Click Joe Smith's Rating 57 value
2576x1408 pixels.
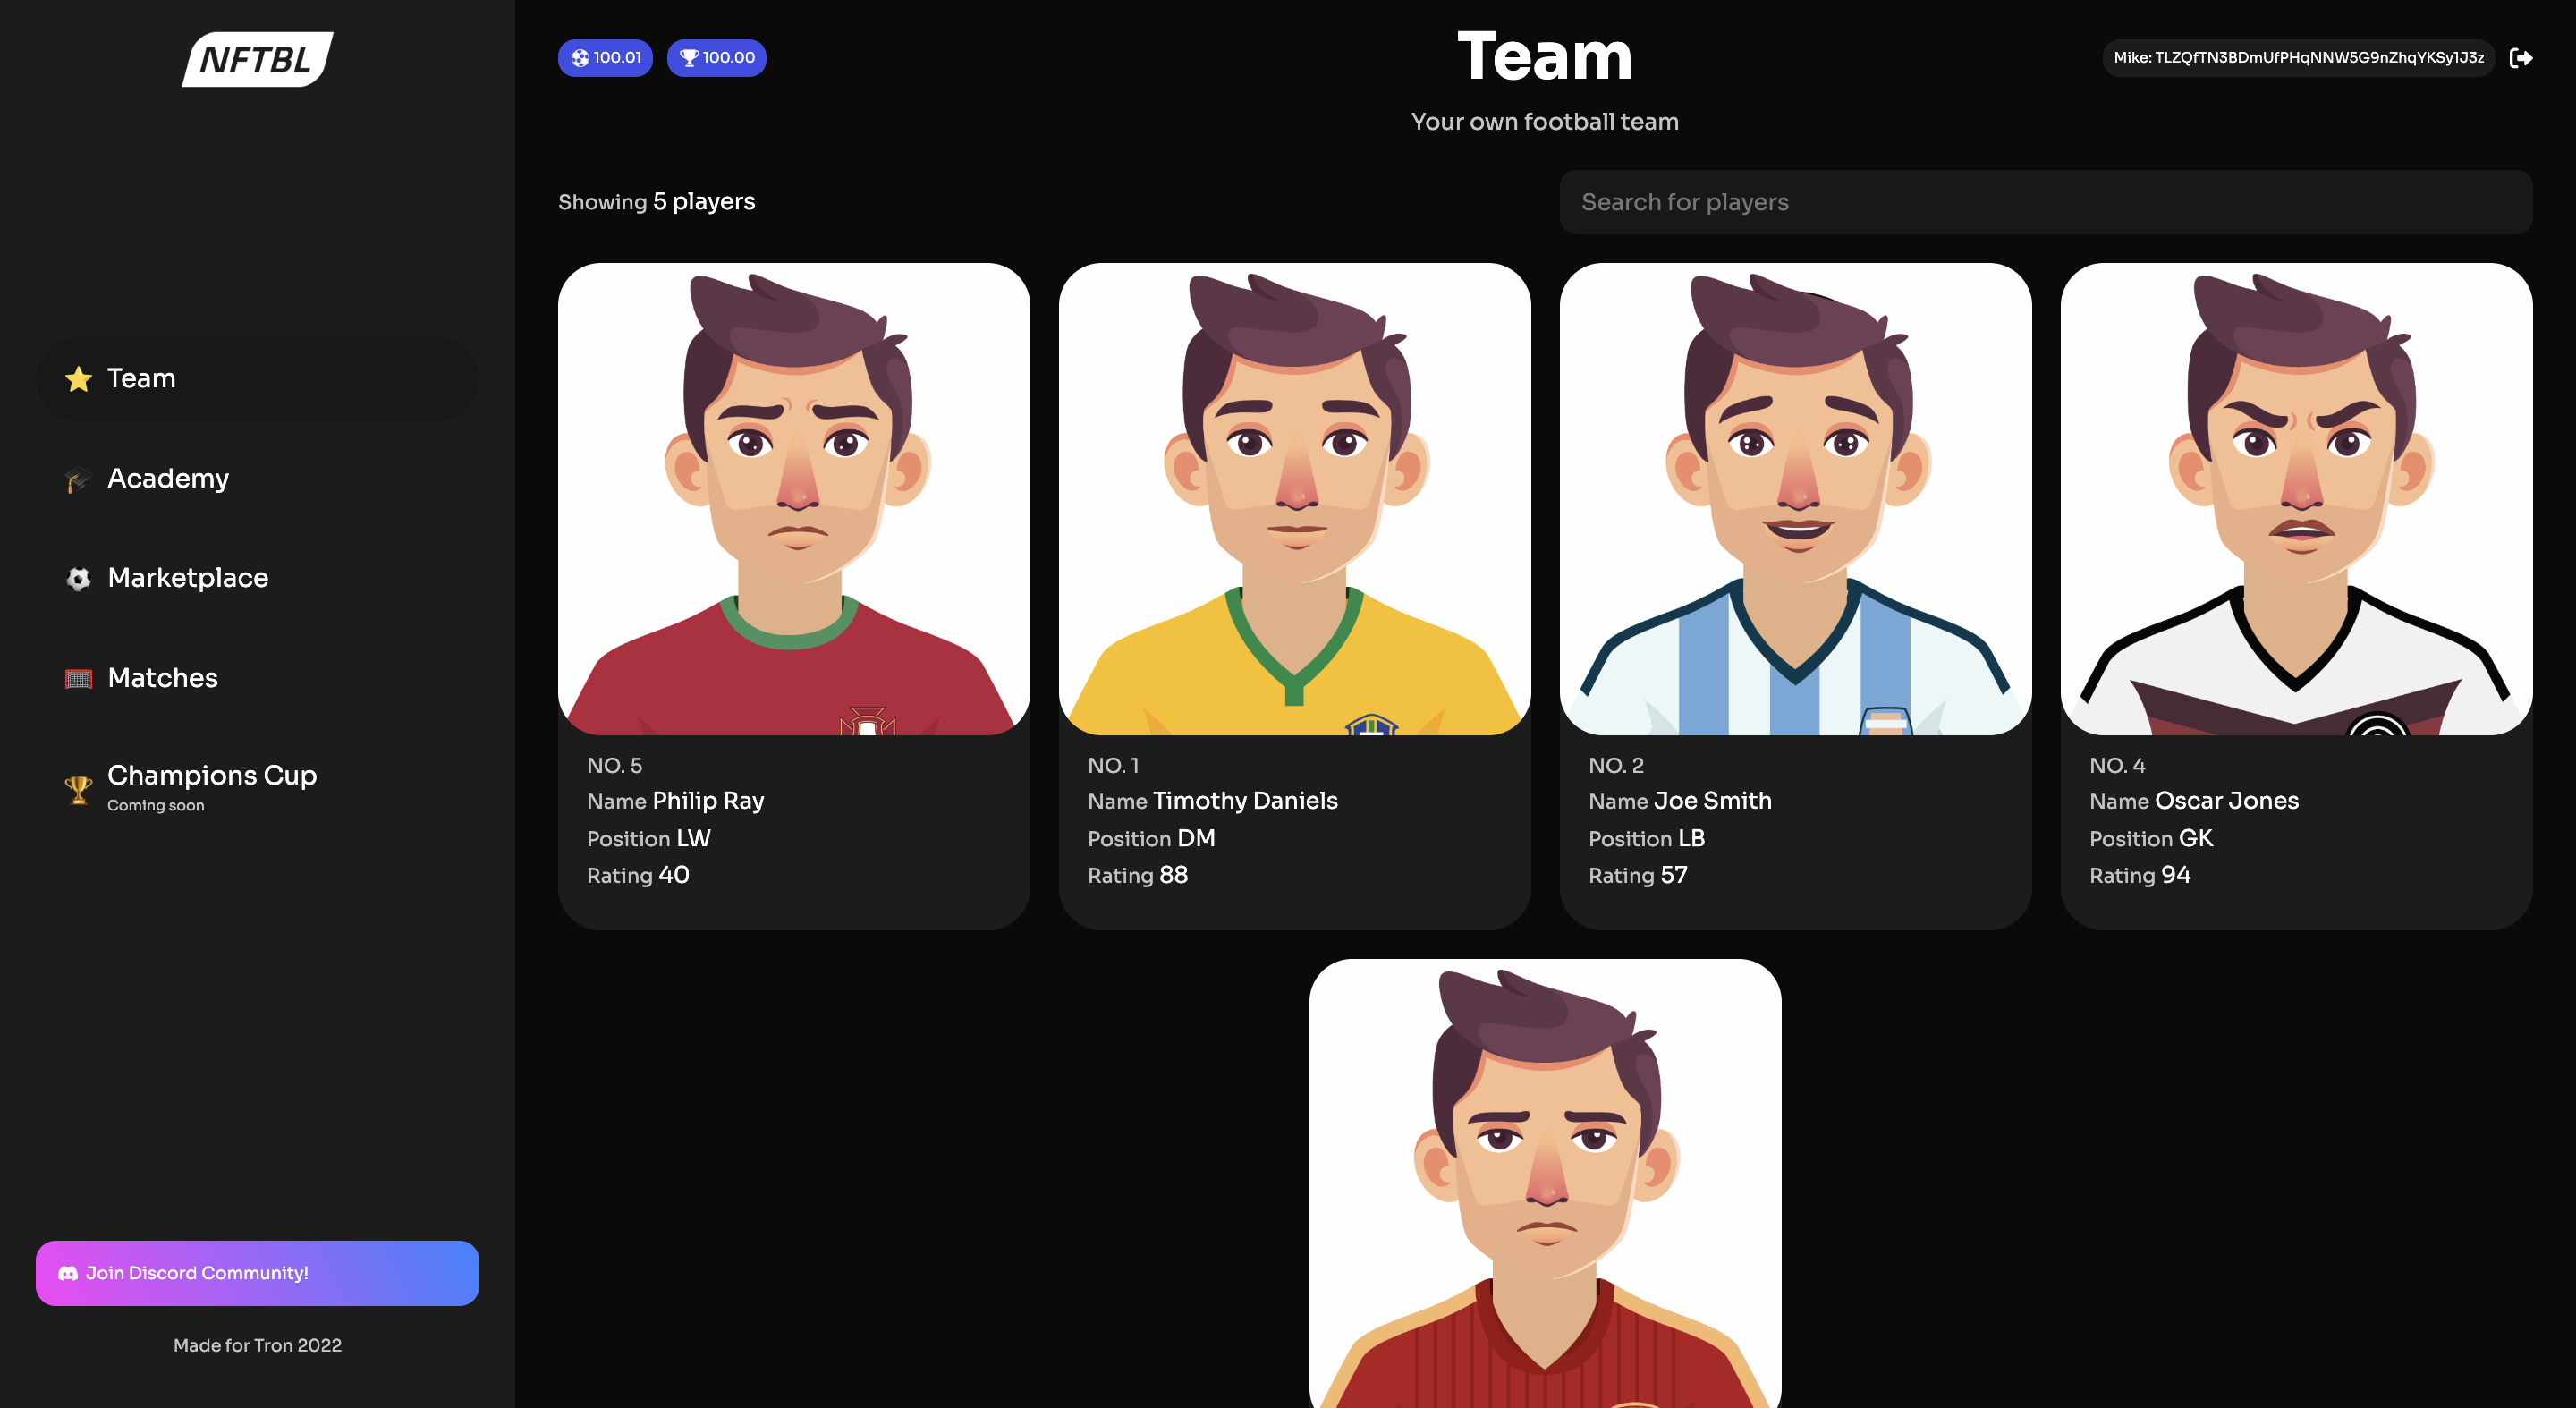(x=1674, y=875)
